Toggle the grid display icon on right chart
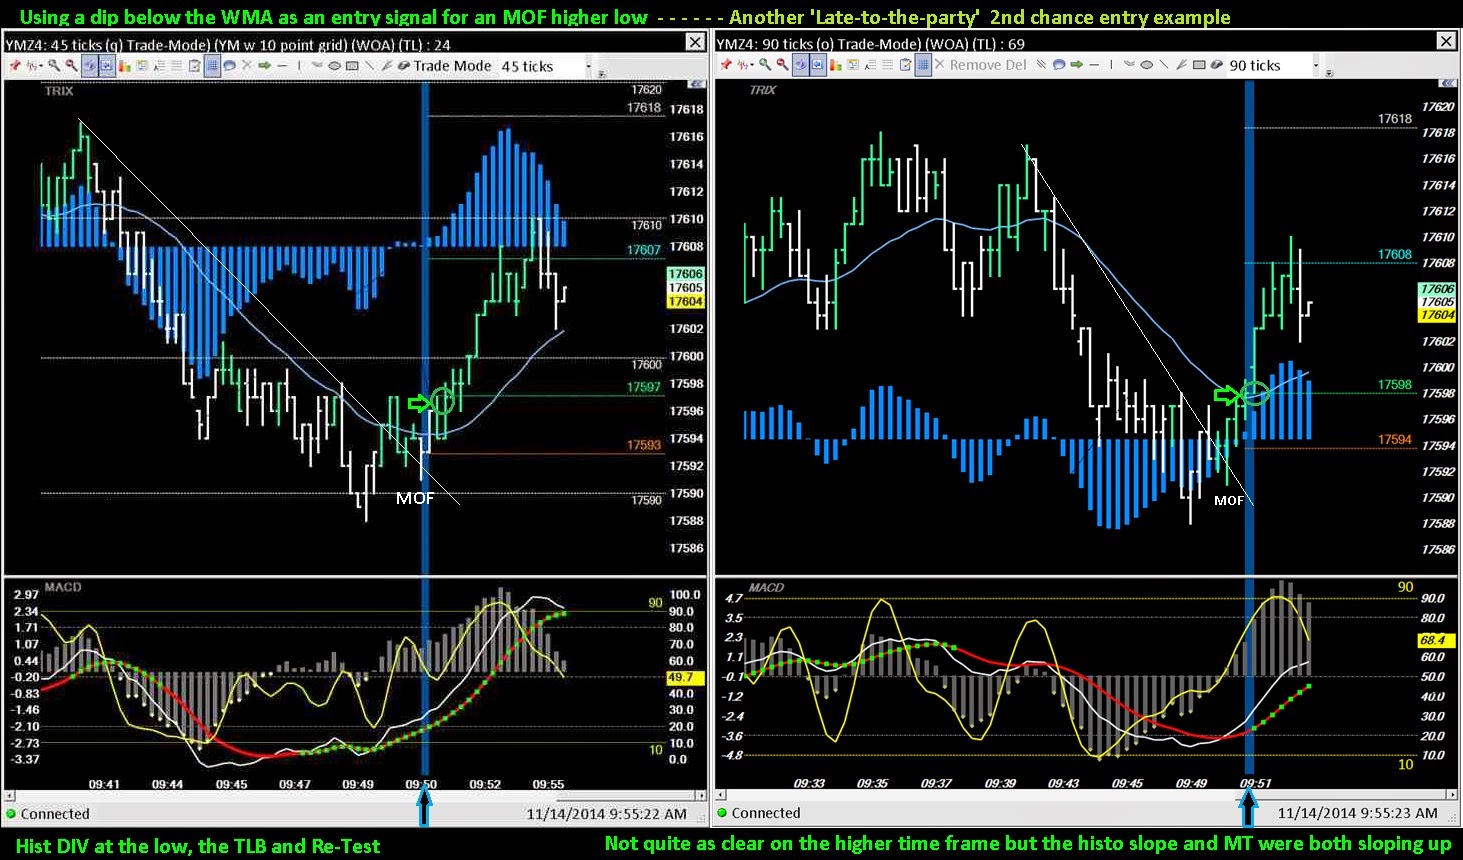This screenshot has width=1463, height=860. pyautogui.click(x=923, y=65)
